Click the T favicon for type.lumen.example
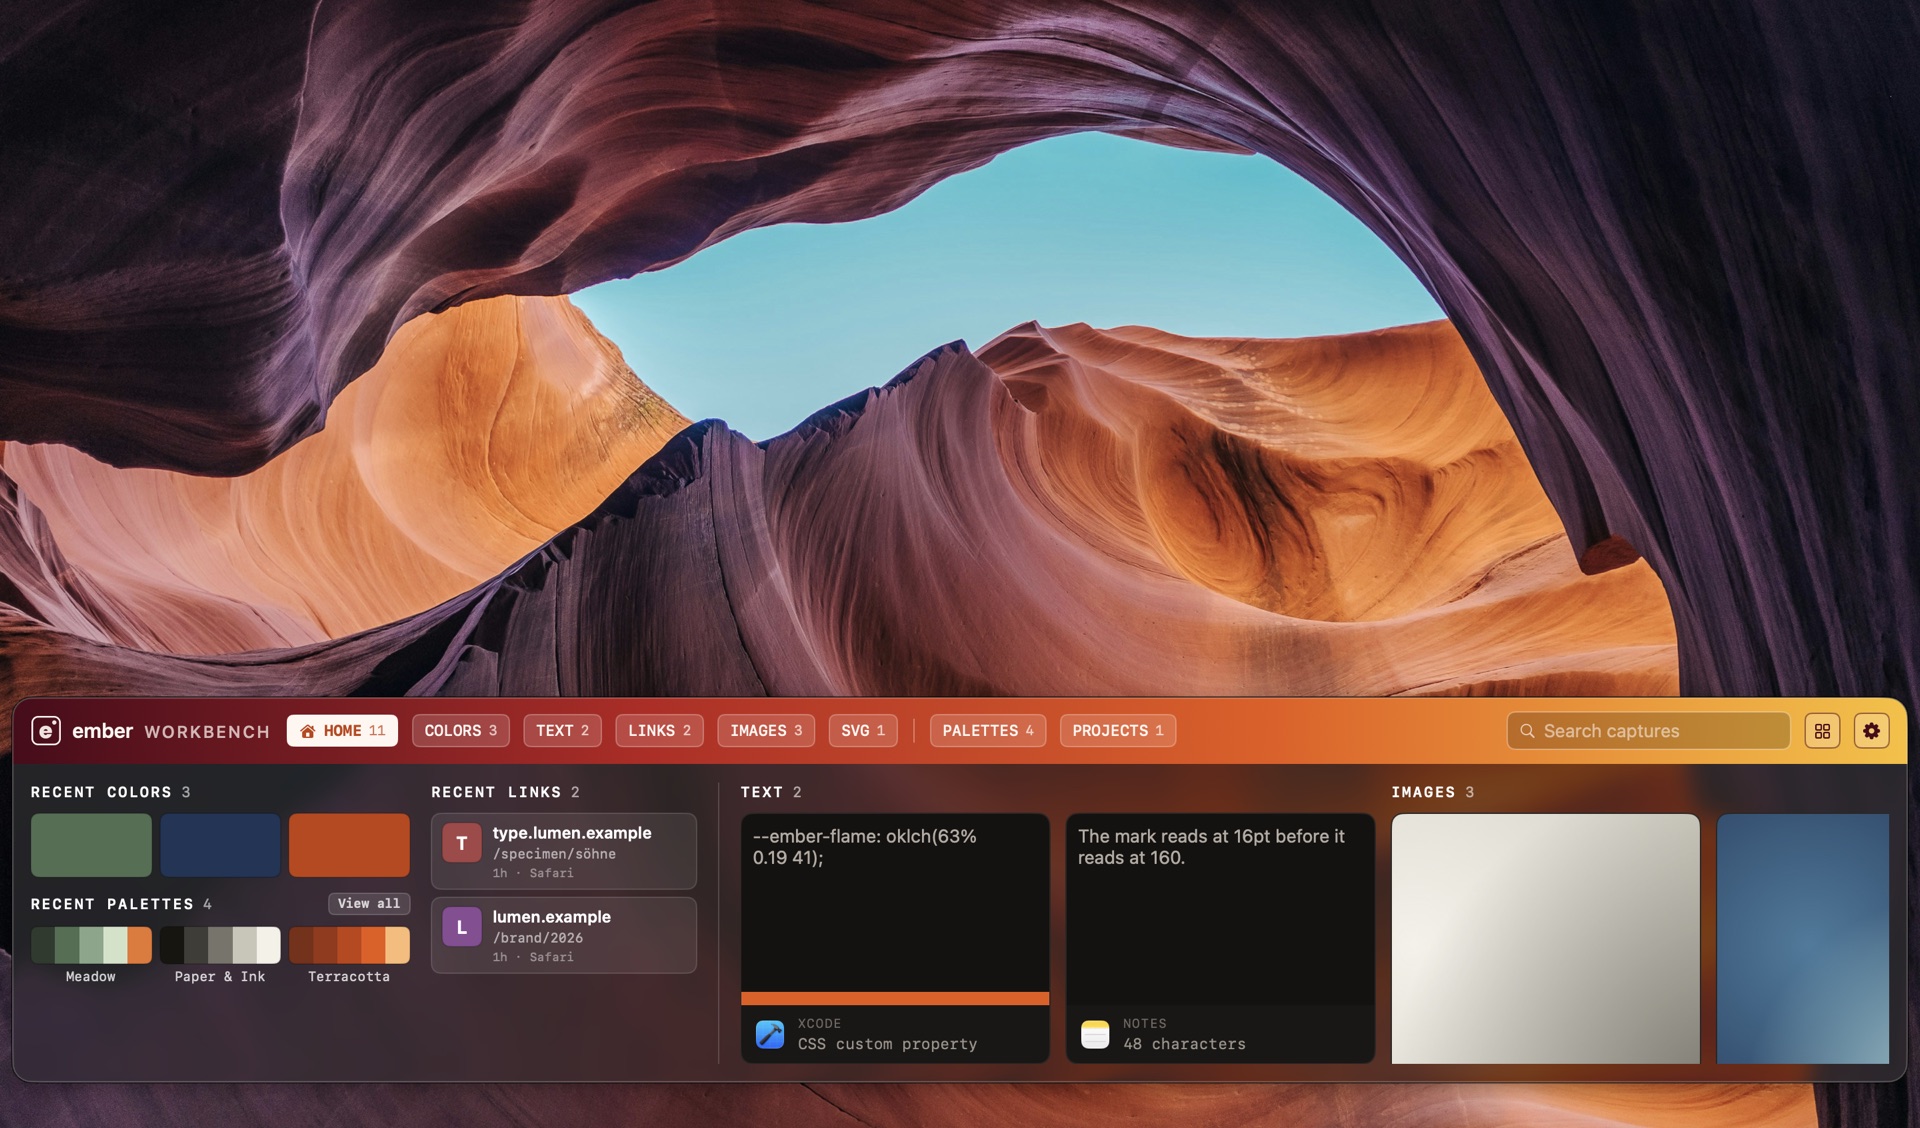Viewport: 1920px width, 1128px height. pos(462,843)
